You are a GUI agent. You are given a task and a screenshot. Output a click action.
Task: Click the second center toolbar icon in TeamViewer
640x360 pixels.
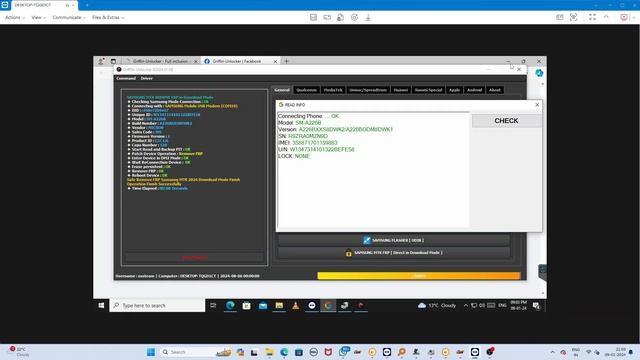pyautogui.click(x=327, y=17)
